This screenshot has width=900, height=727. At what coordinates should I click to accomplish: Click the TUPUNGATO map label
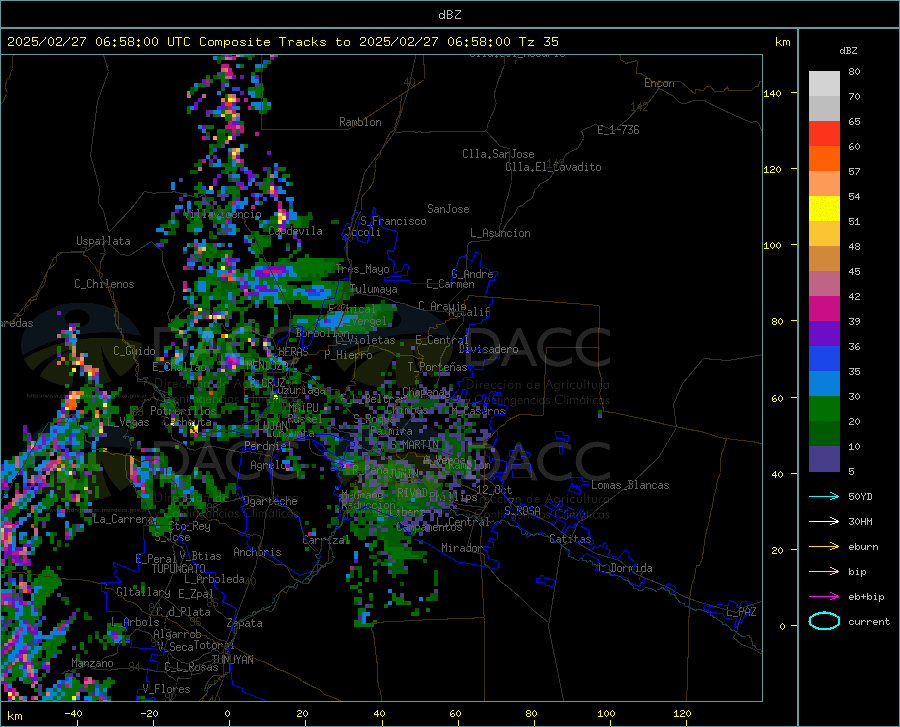coord(179,569)
